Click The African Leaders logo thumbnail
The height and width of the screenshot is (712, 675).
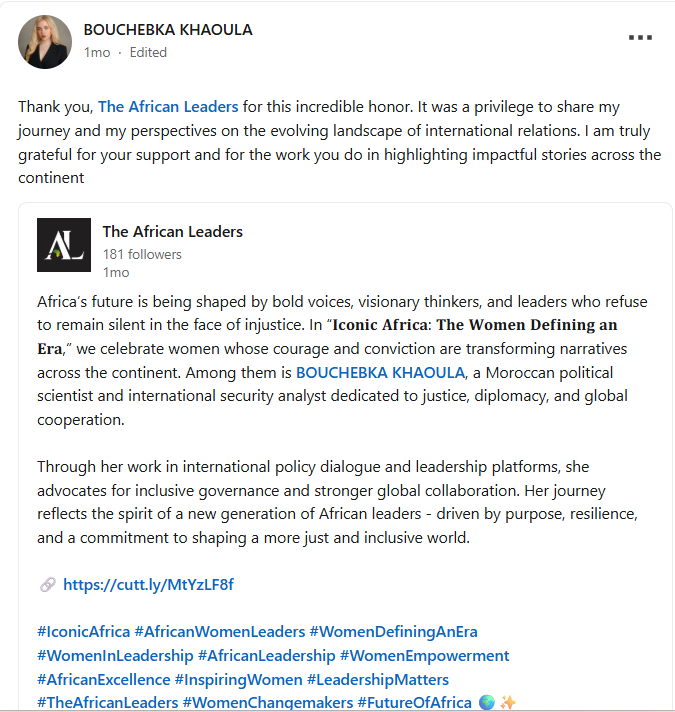click(x=64, y=245)
